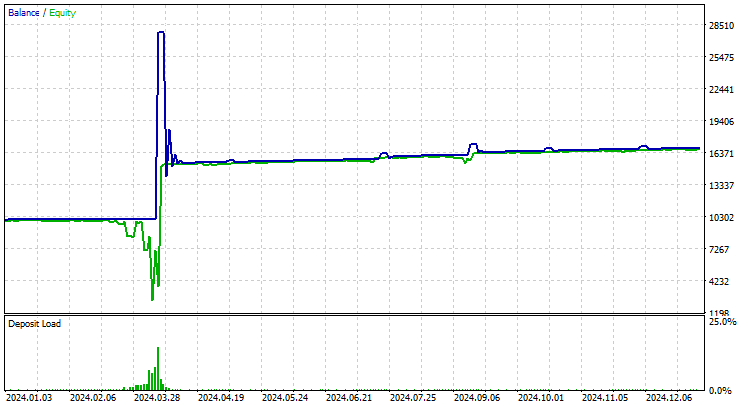Click the 25475 y-axis value
The height and width of the screenshot is (407, 749).
pyautogui.click(x=721, y=57)
